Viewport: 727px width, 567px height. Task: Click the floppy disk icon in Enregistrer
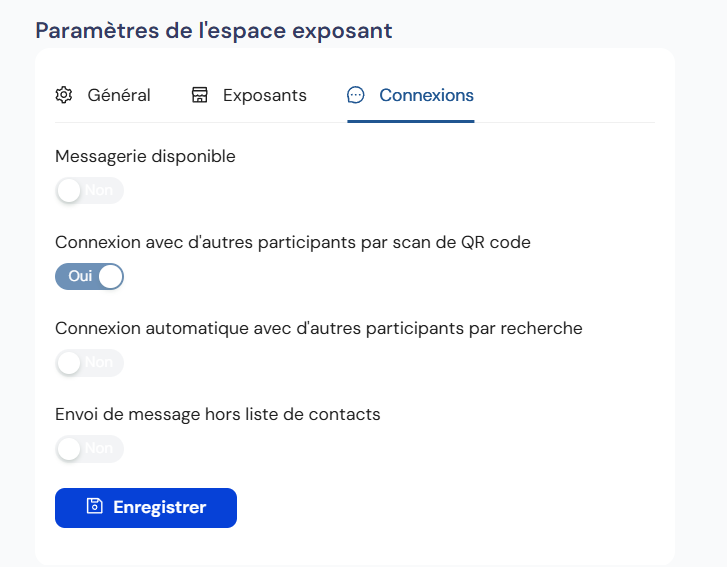pyautogui.click(x=94, y=507)
